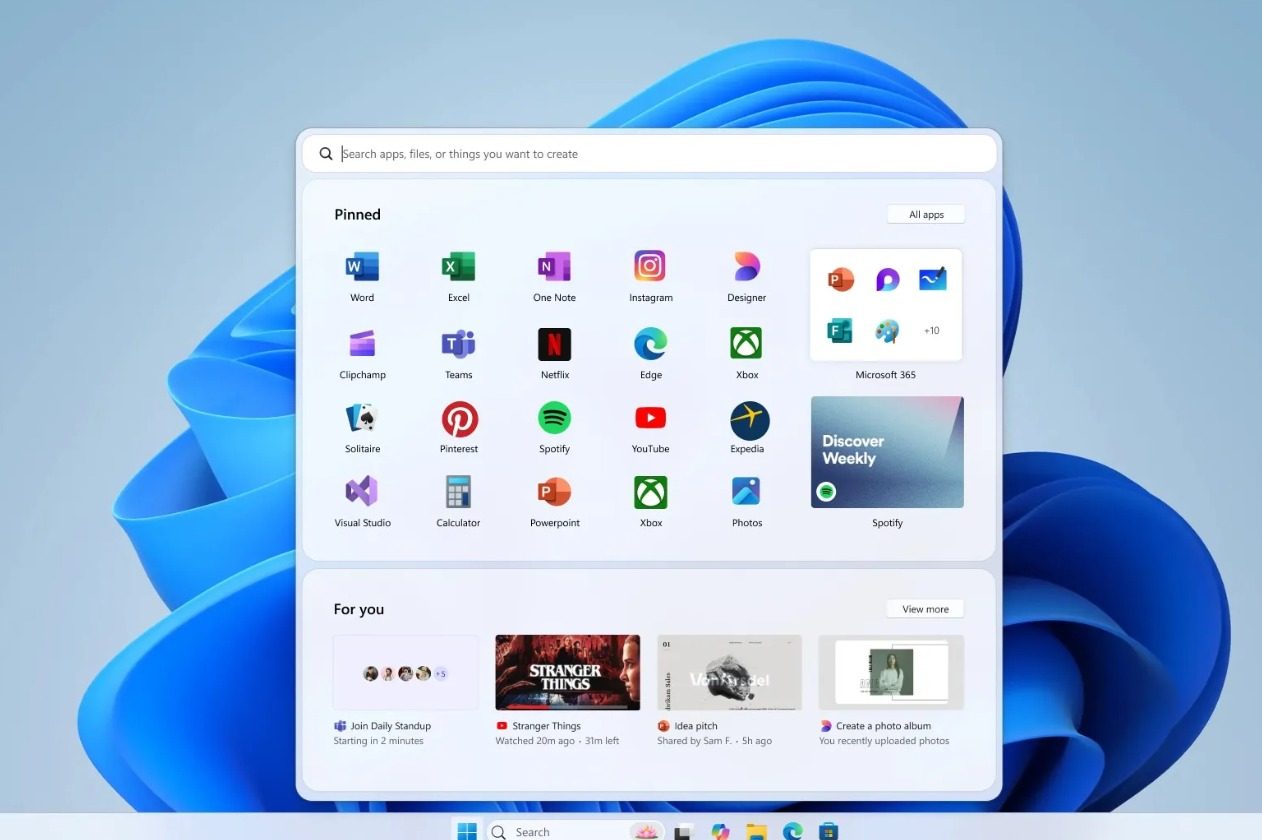Screen dimensions: 1262x840
Task: Launch Netflix from pinned apps
Action: [x=554, y=344]
